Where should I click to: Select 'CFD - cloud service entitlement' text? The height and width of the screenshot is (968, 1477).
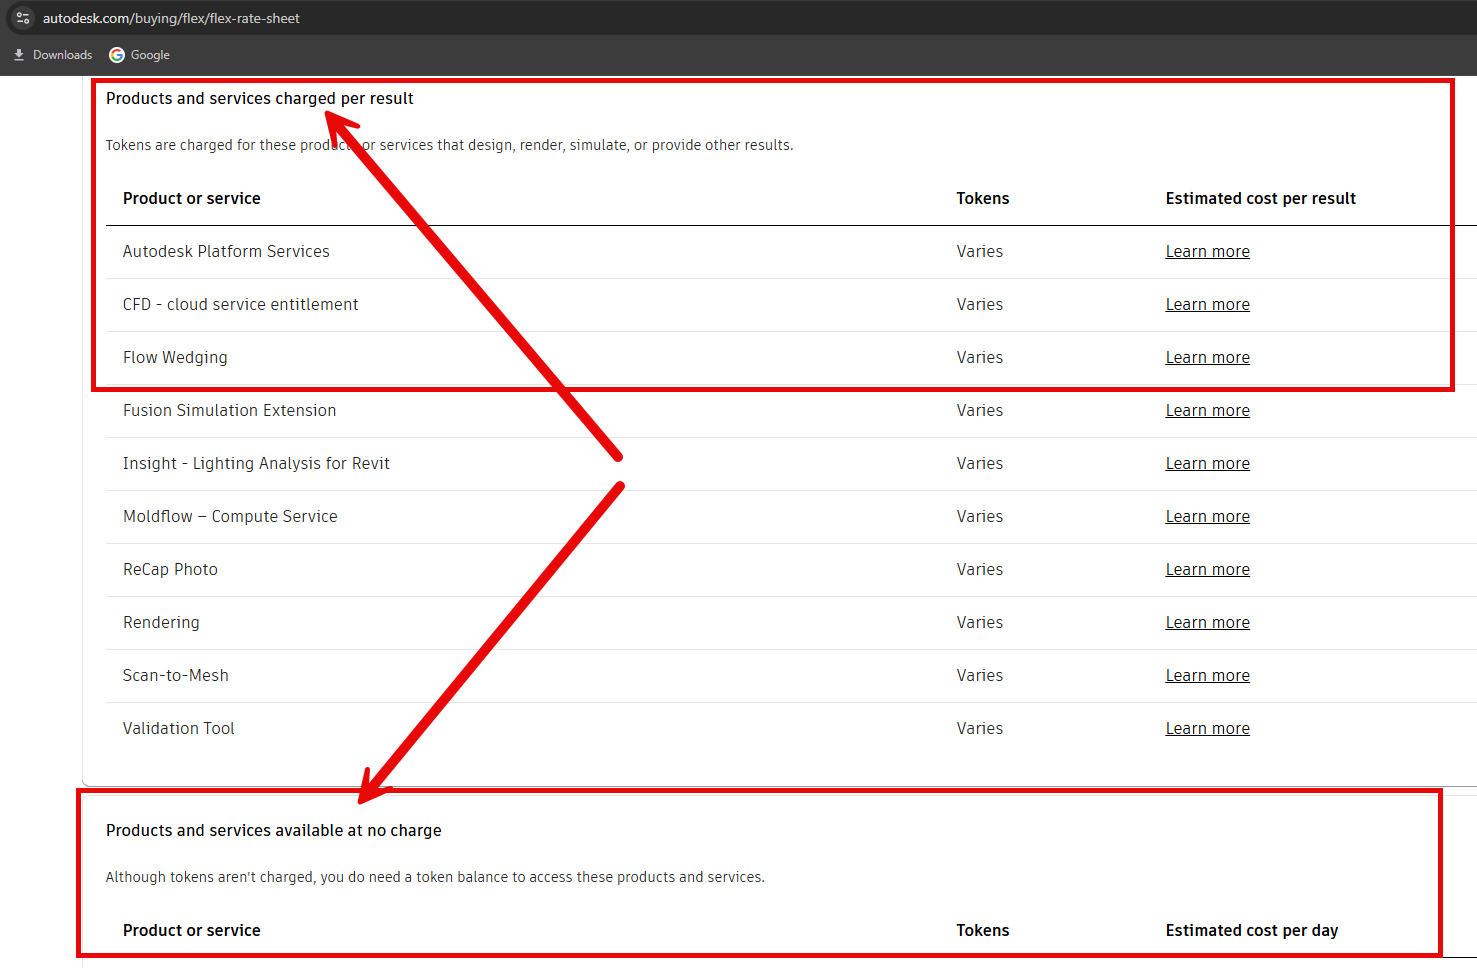pyautogui.click(x=240, y=305)
